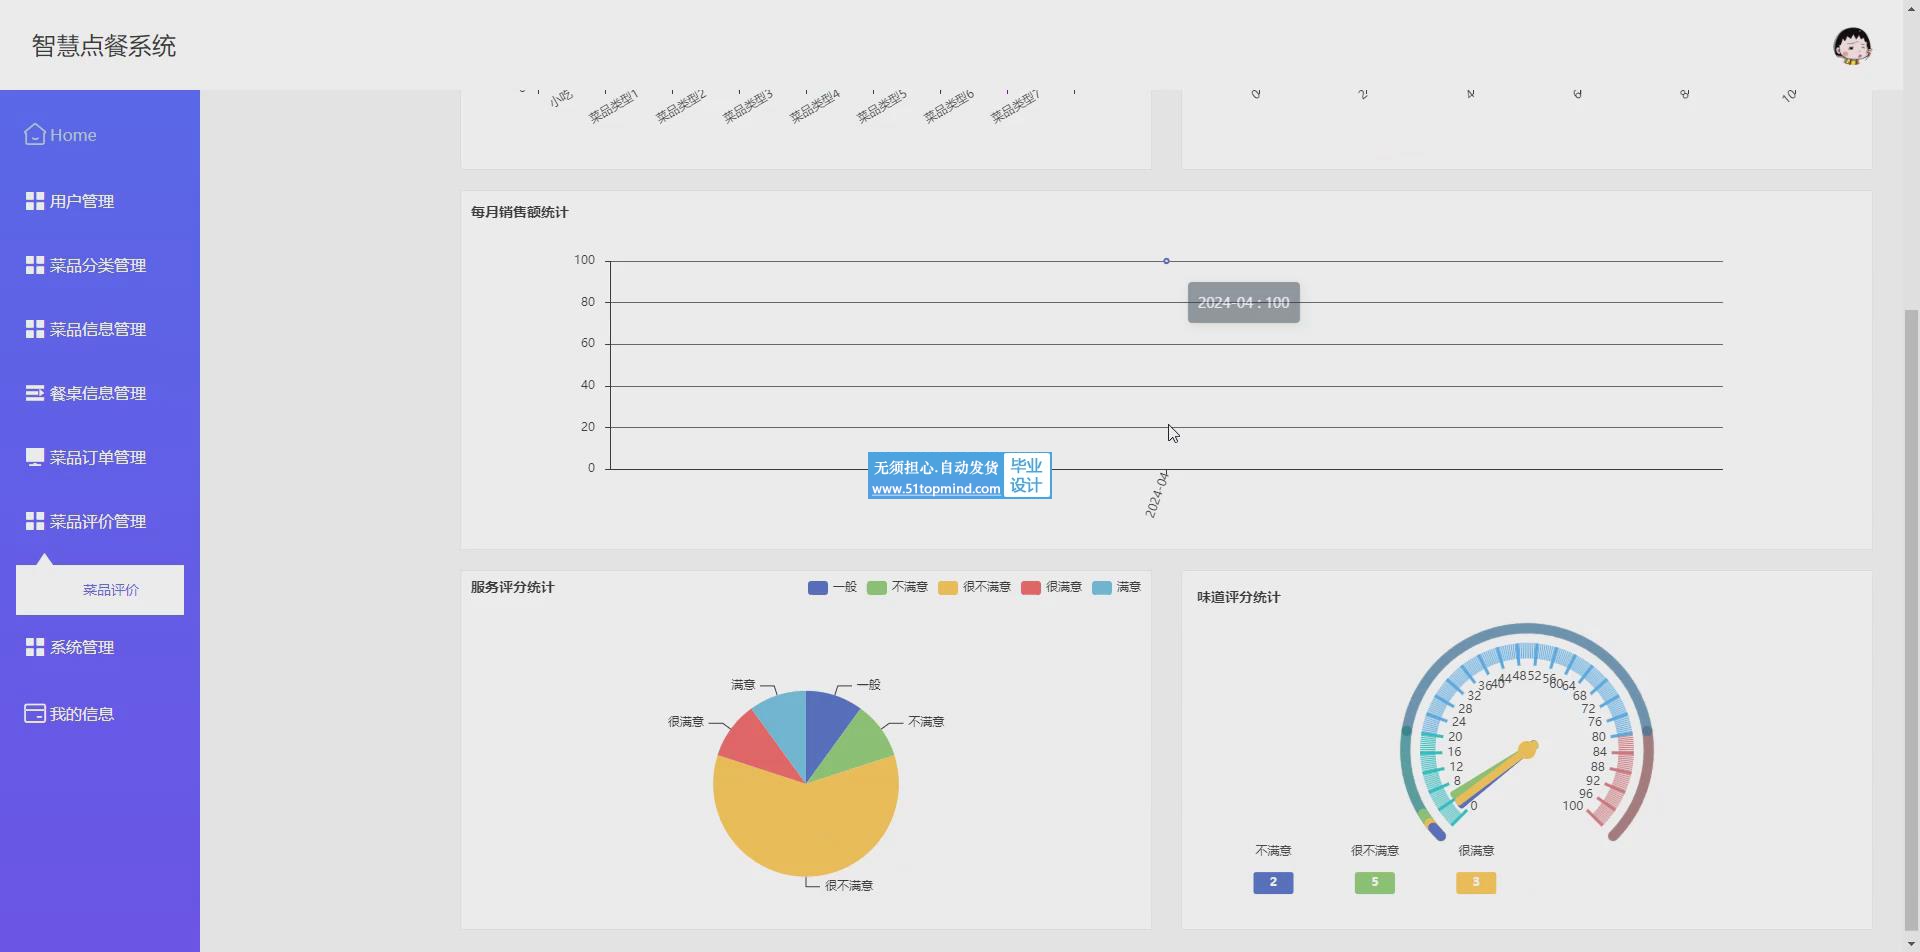Click the 菜品类型4 axis label
The image size is (1920, 952).
[x=814, y=106]
